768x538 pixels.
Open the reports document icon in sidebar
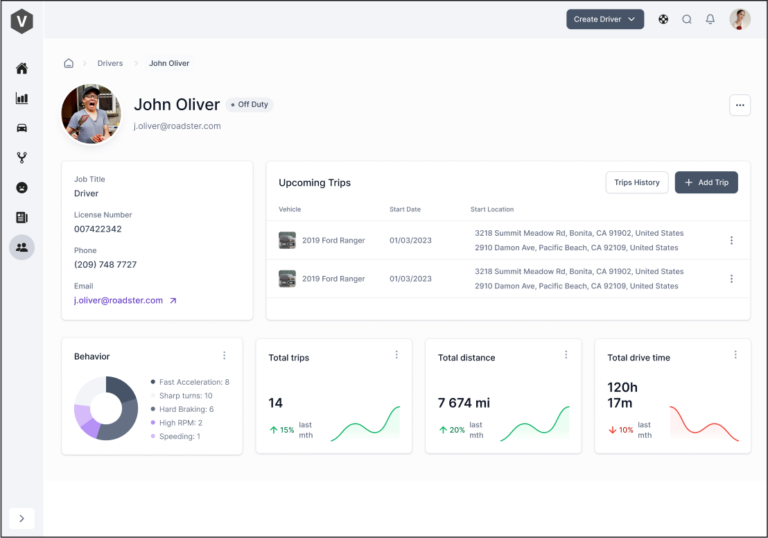coord(22,217)
